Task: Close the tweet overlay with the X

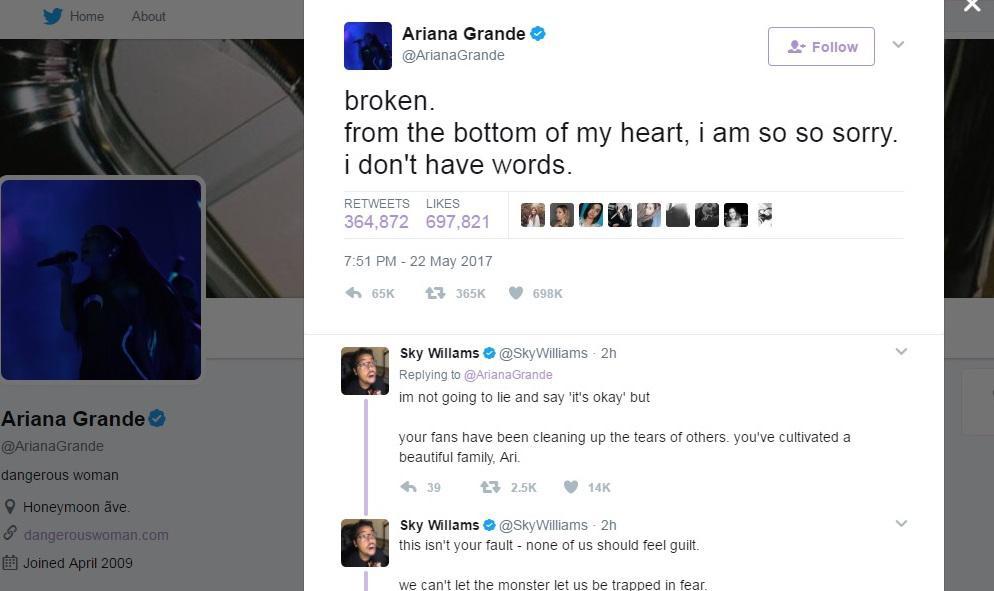Action: pos(972,6)
